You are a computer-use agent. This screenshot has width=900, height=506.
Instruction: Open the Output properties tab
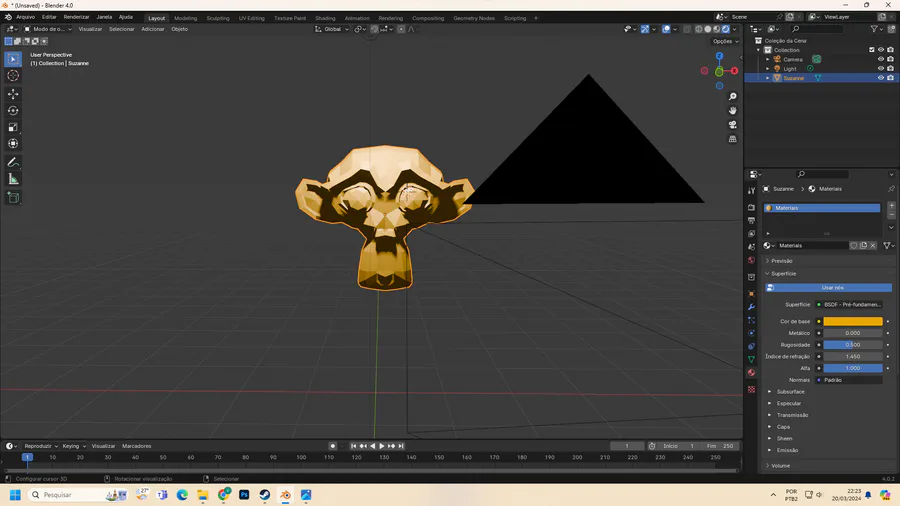pos(751,220)
